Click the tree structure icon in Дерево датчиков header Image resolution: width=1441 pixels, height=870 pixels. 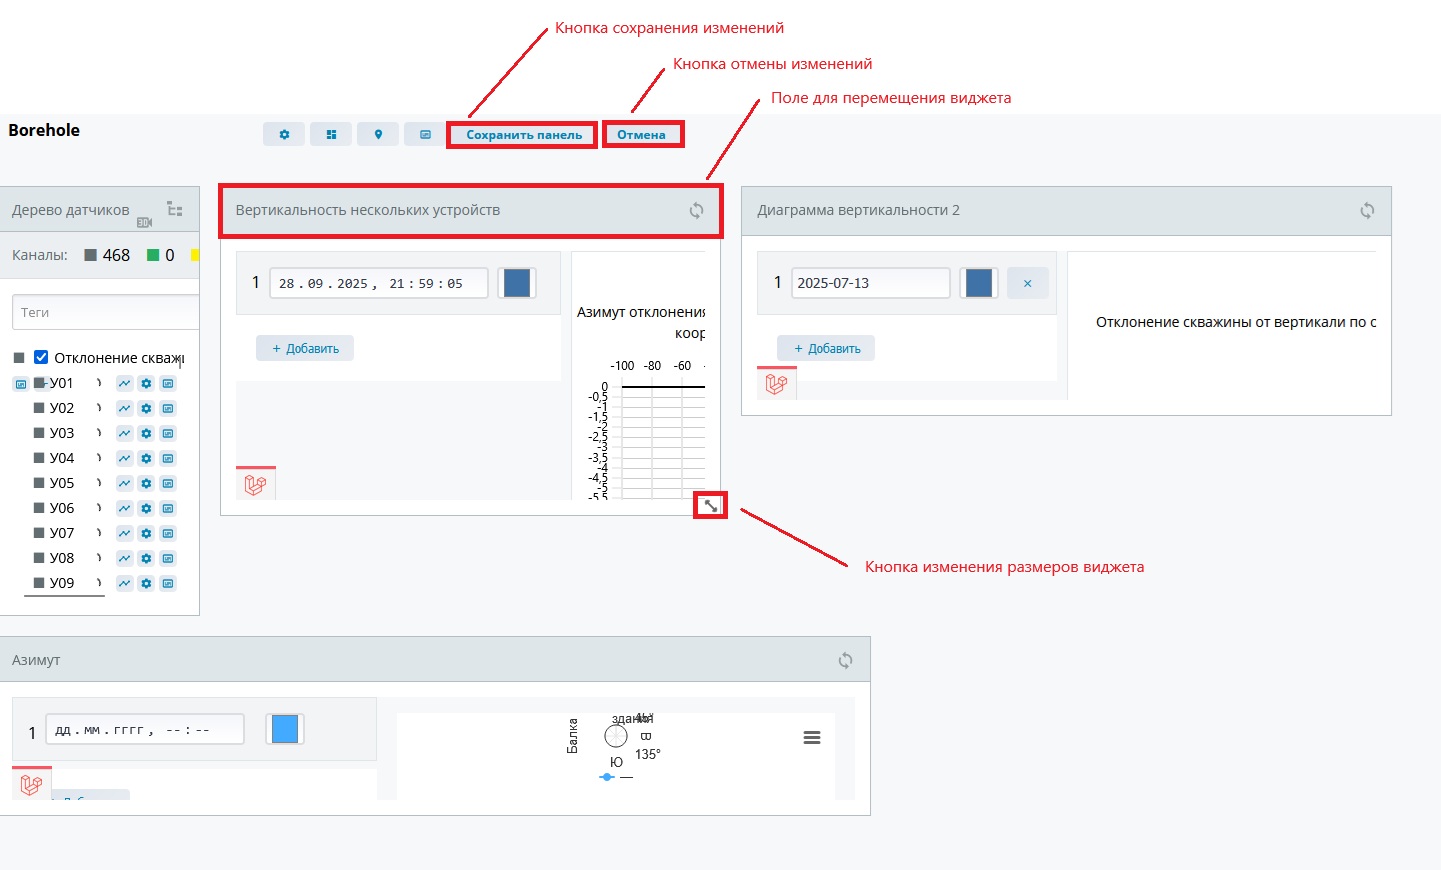175,209
